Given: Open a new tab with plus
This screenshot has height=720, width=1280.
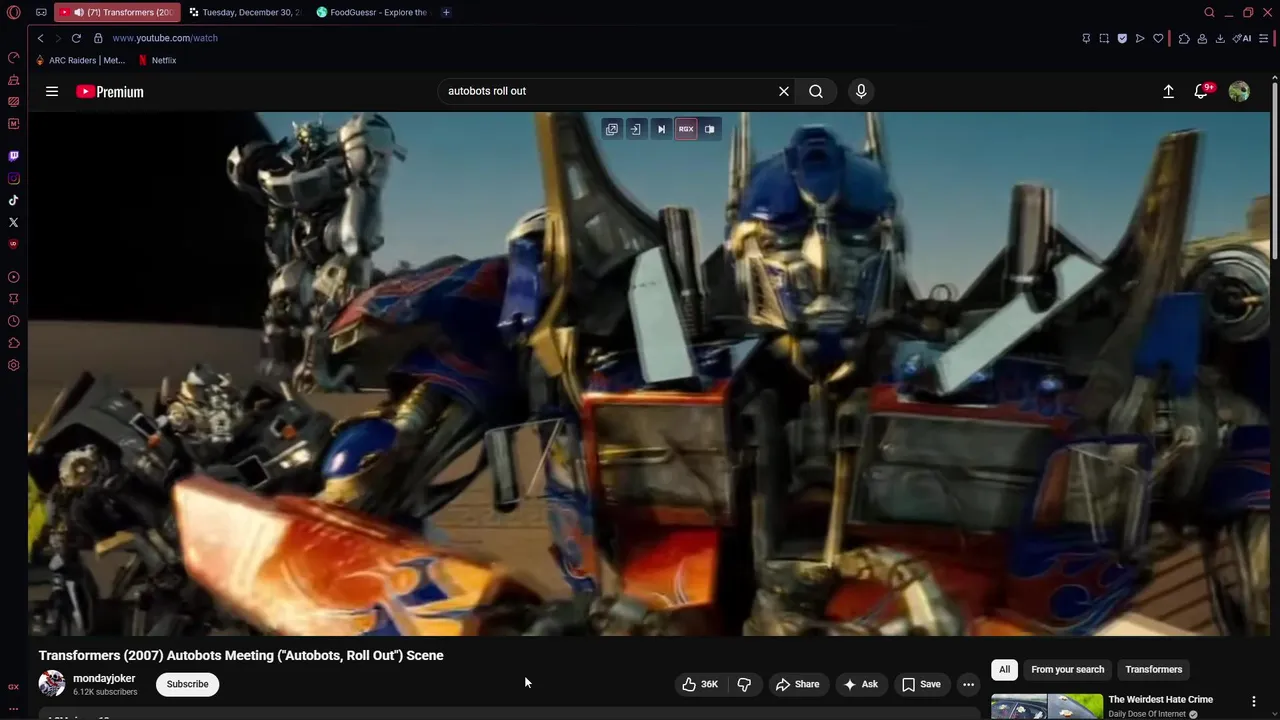Looking at the screenshot, I should [x=446, y=12].
